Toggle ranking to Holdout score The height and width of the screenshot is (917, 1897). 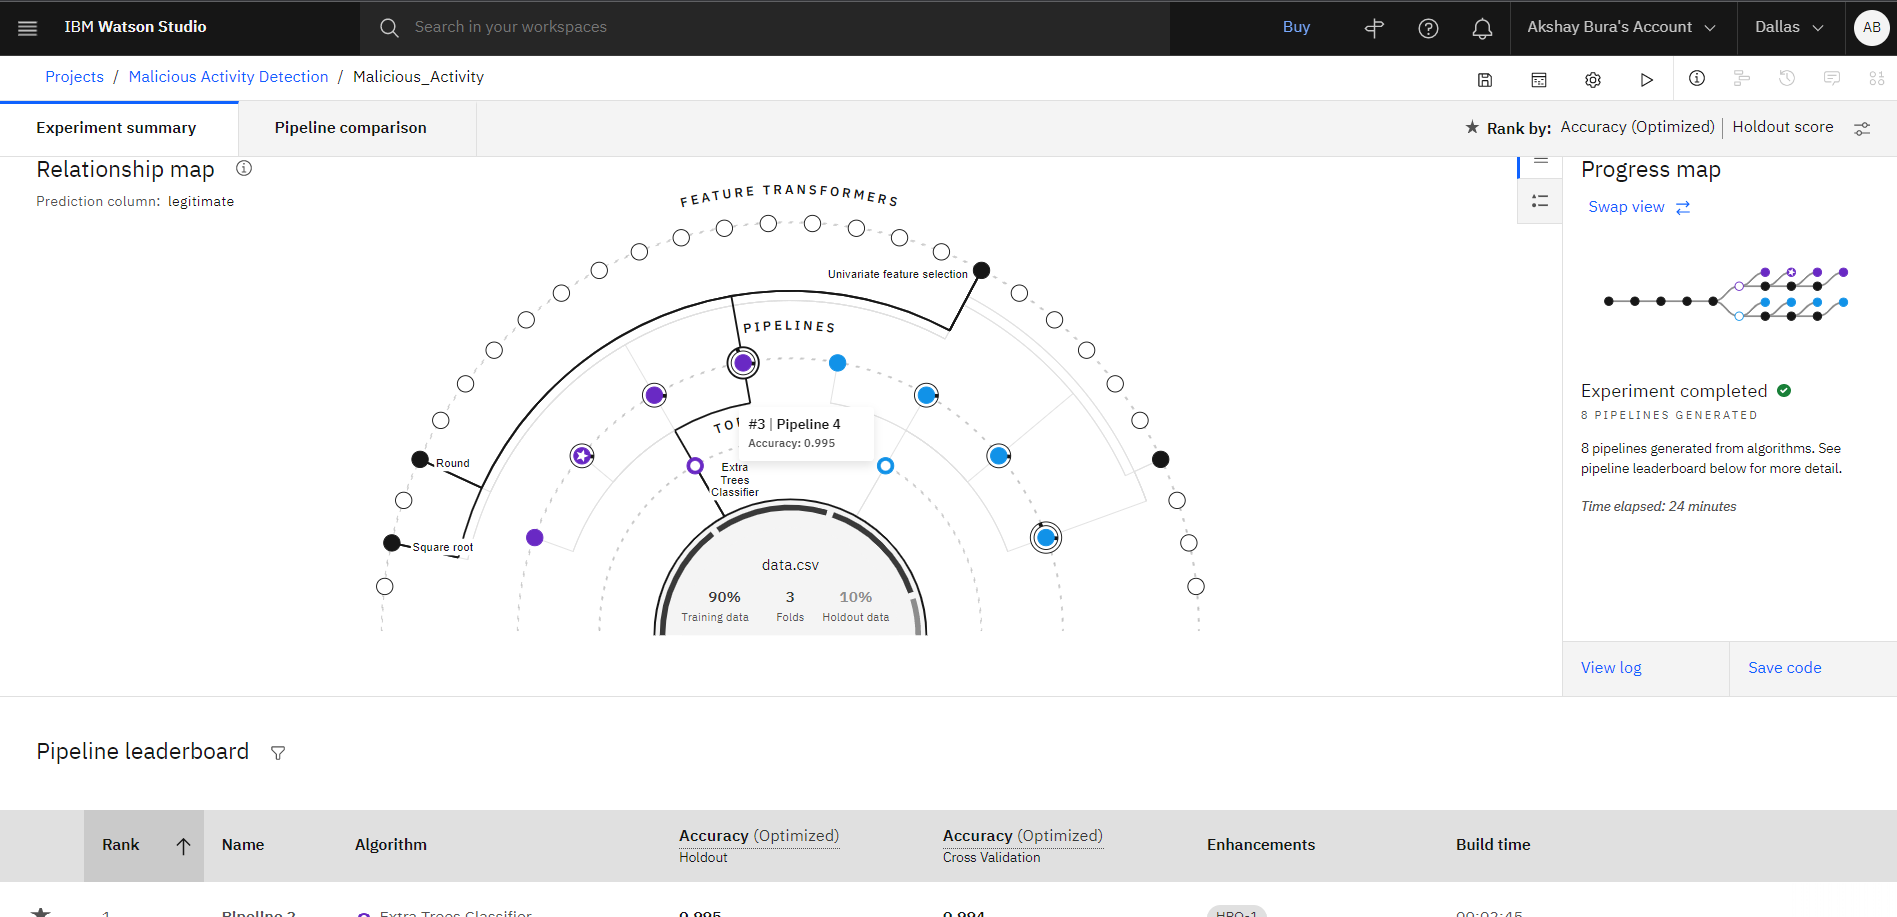1783,127
